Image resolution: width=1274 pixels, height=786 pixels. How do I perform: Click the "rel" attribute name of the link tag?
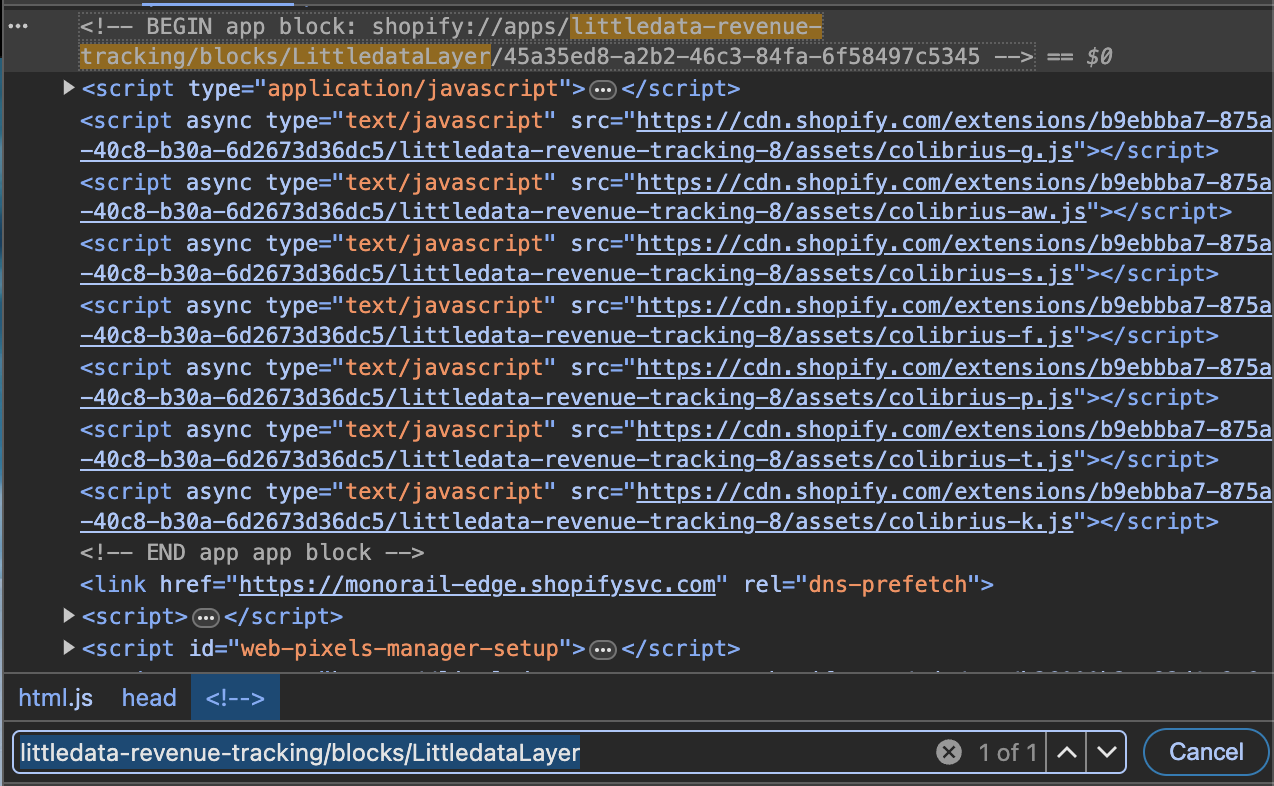pos(762,584)
